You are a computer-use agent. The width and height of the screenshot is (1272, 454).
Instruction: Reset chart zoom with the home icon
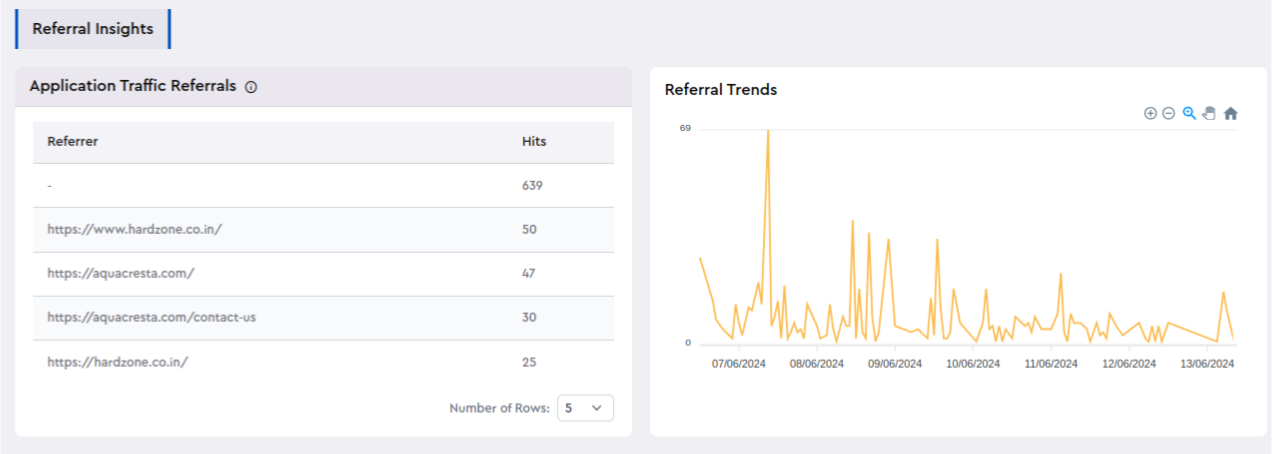click(1231, 113)
